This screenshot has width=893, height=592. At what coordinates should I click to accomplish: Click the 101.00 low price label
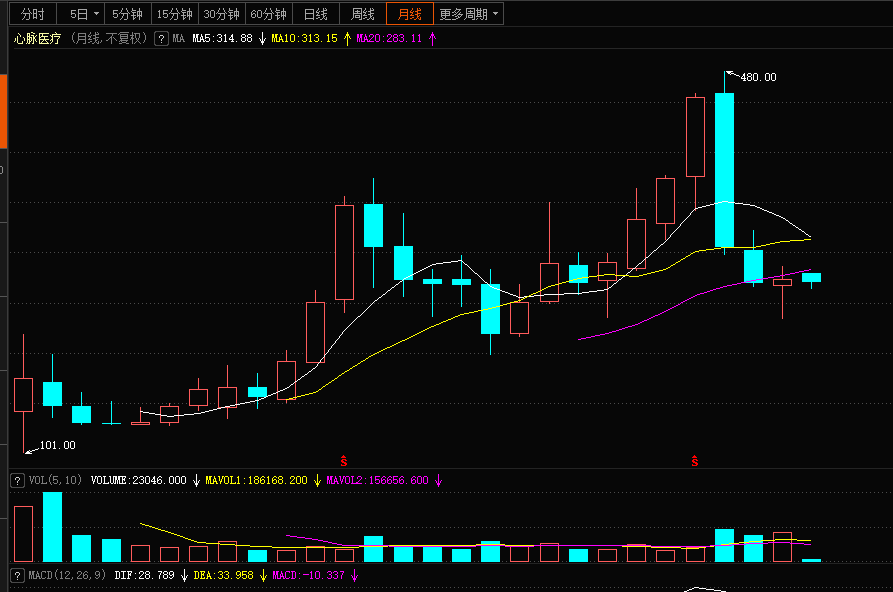pos(57,445)
